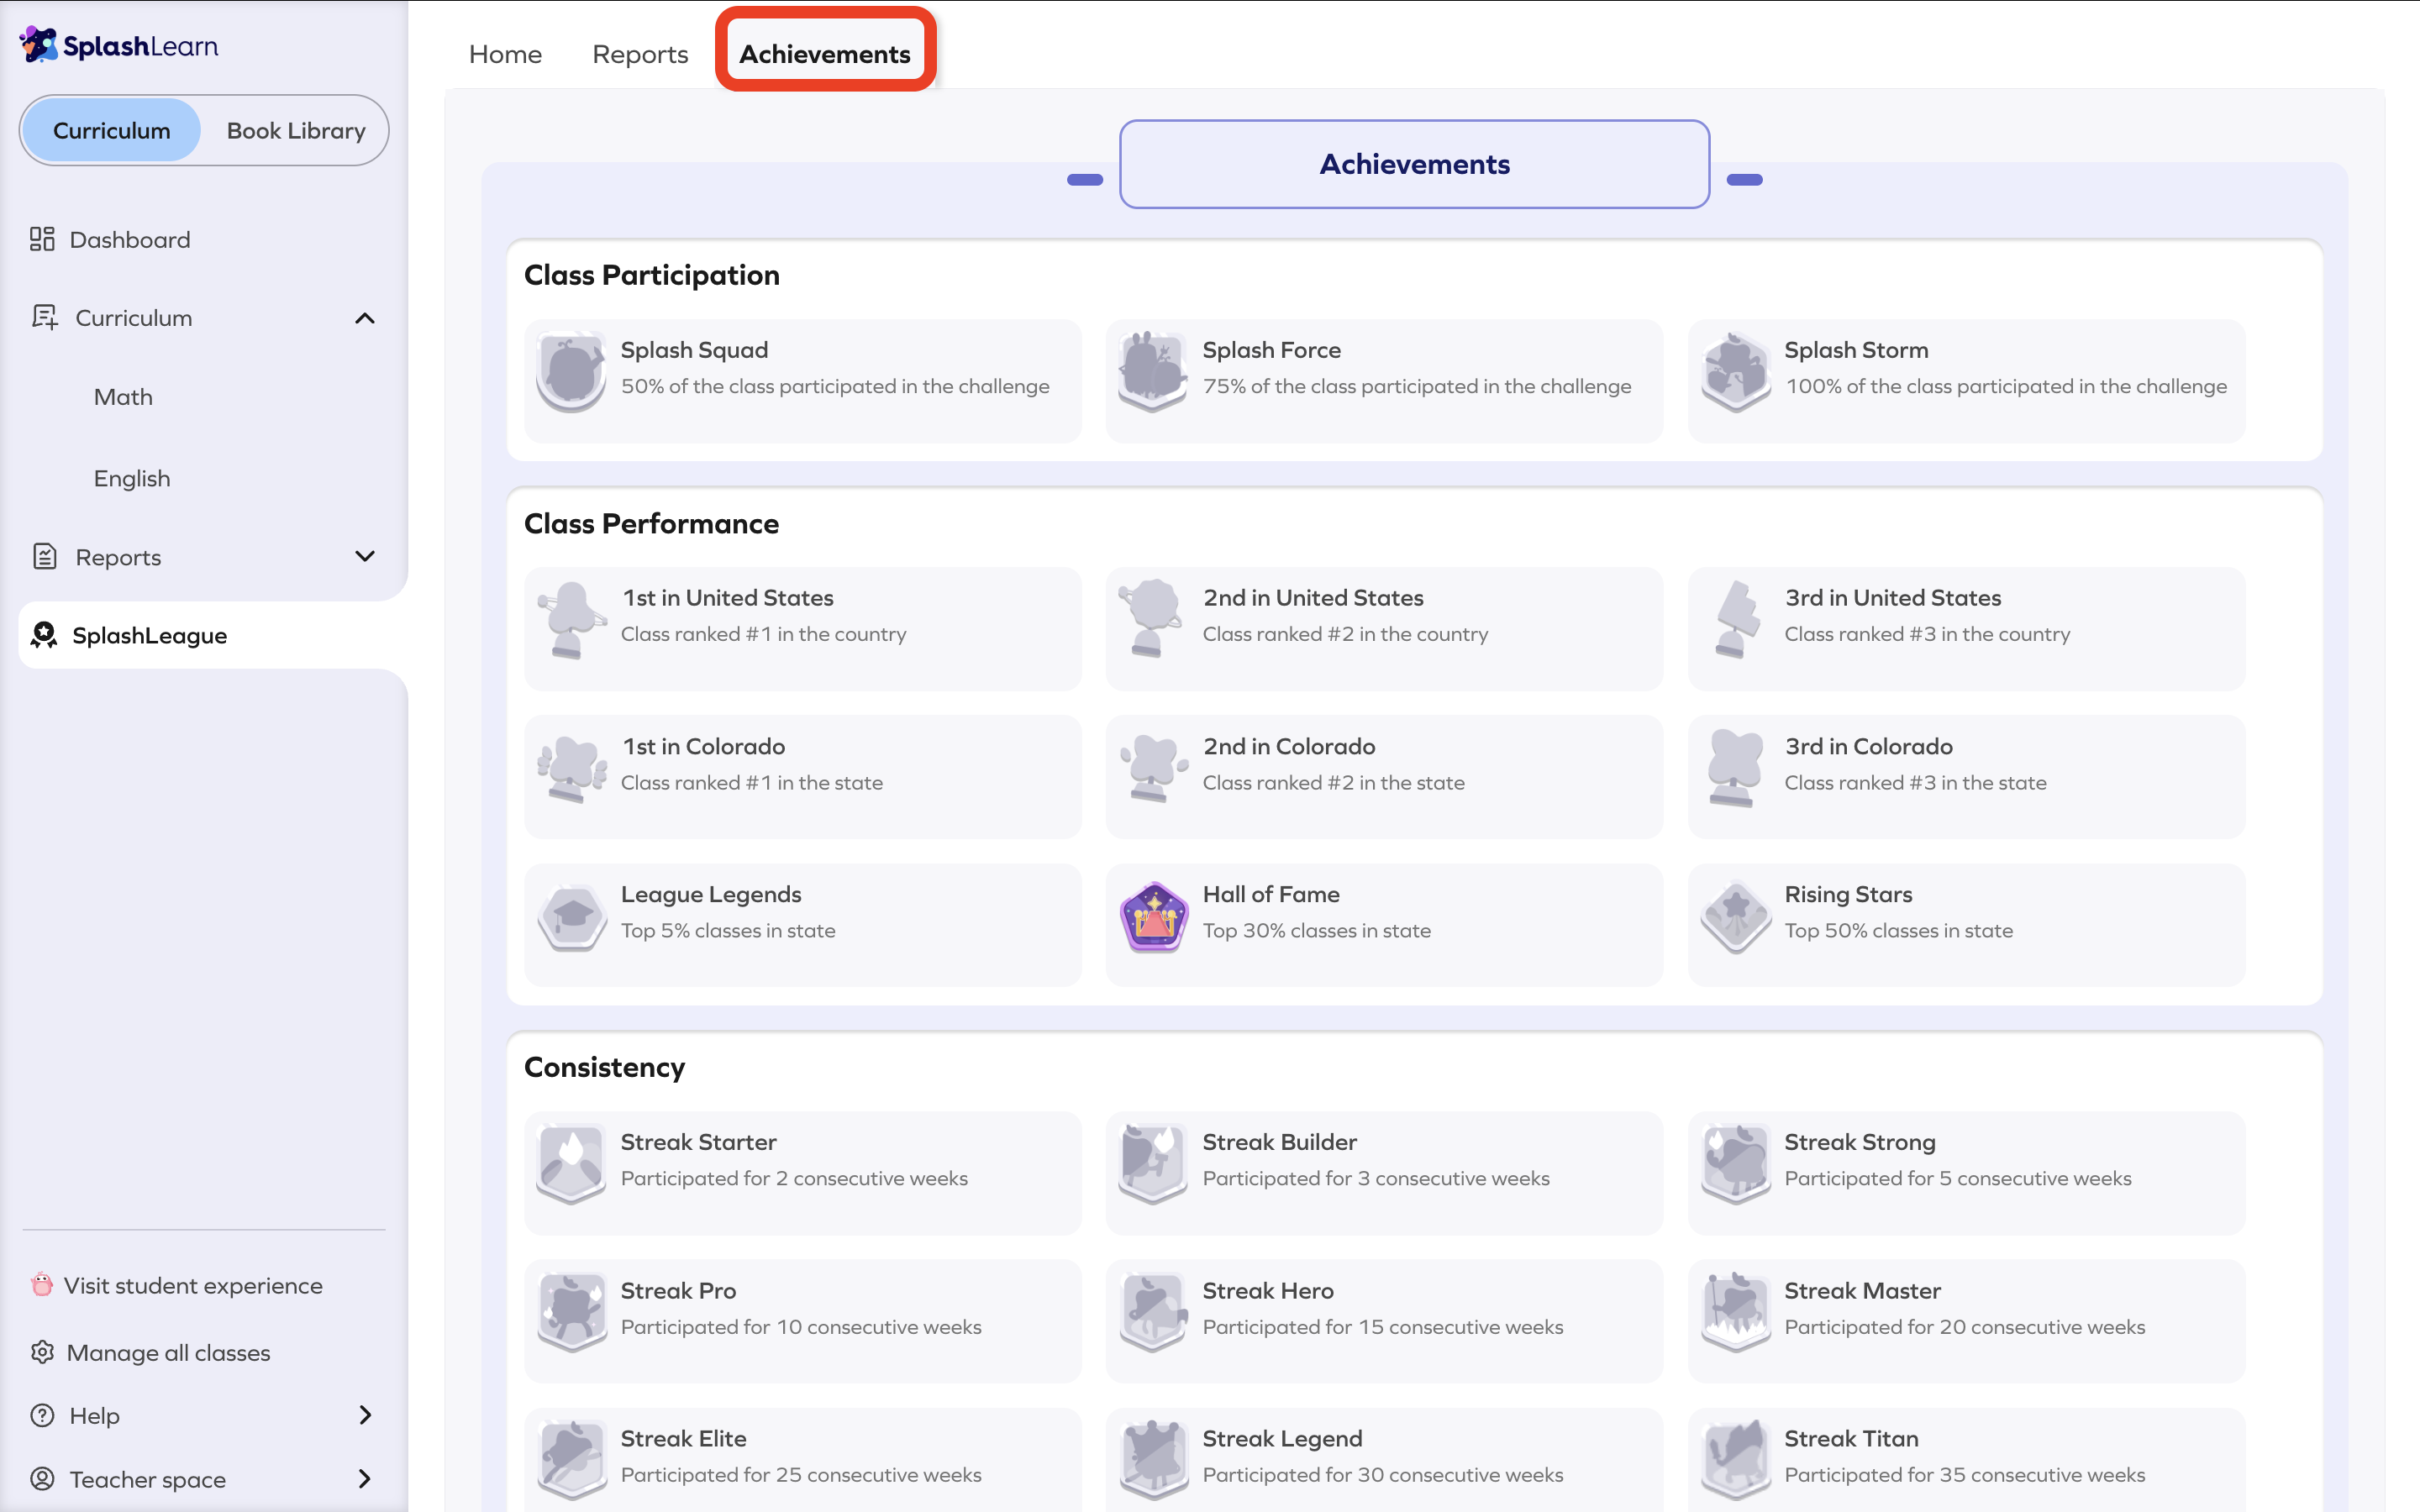This screenshot has width=2420, height=1512.
Task: Click the Rising Stars badge icon
Action: click(1736, 917)
